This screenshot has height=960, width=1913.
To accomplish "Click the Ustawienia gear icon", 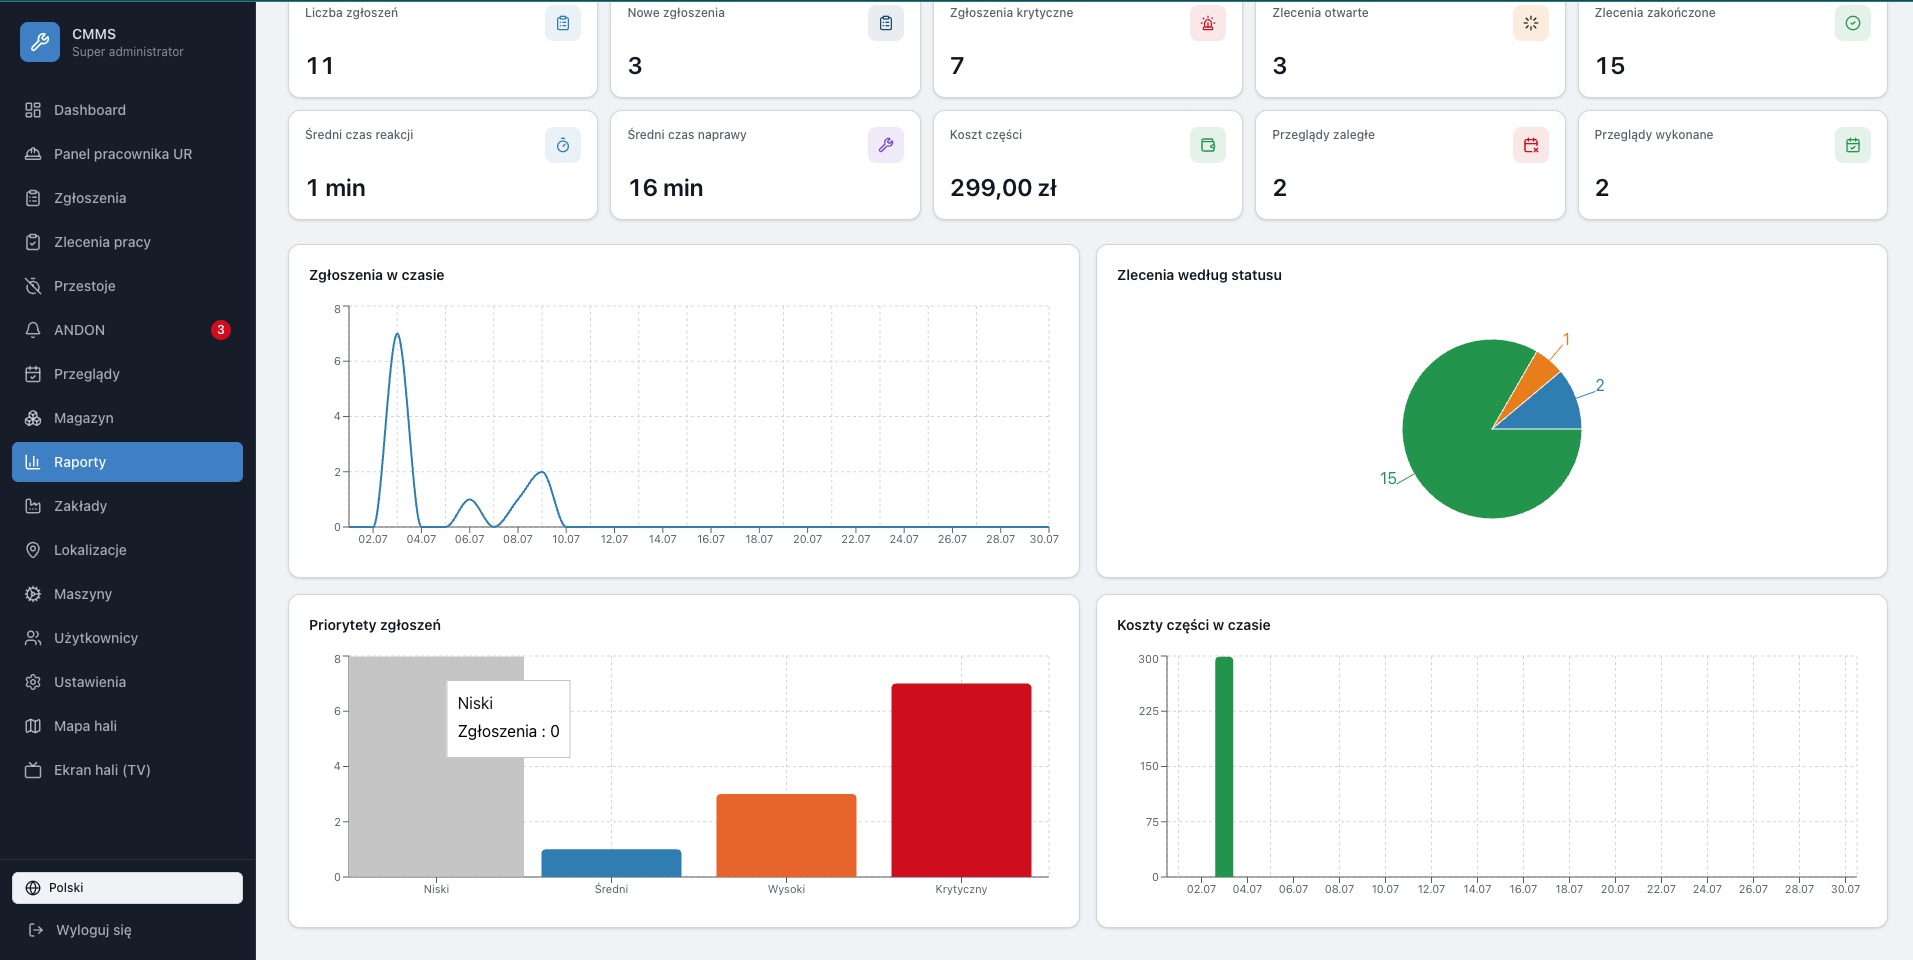I will [x=33, y=682].
